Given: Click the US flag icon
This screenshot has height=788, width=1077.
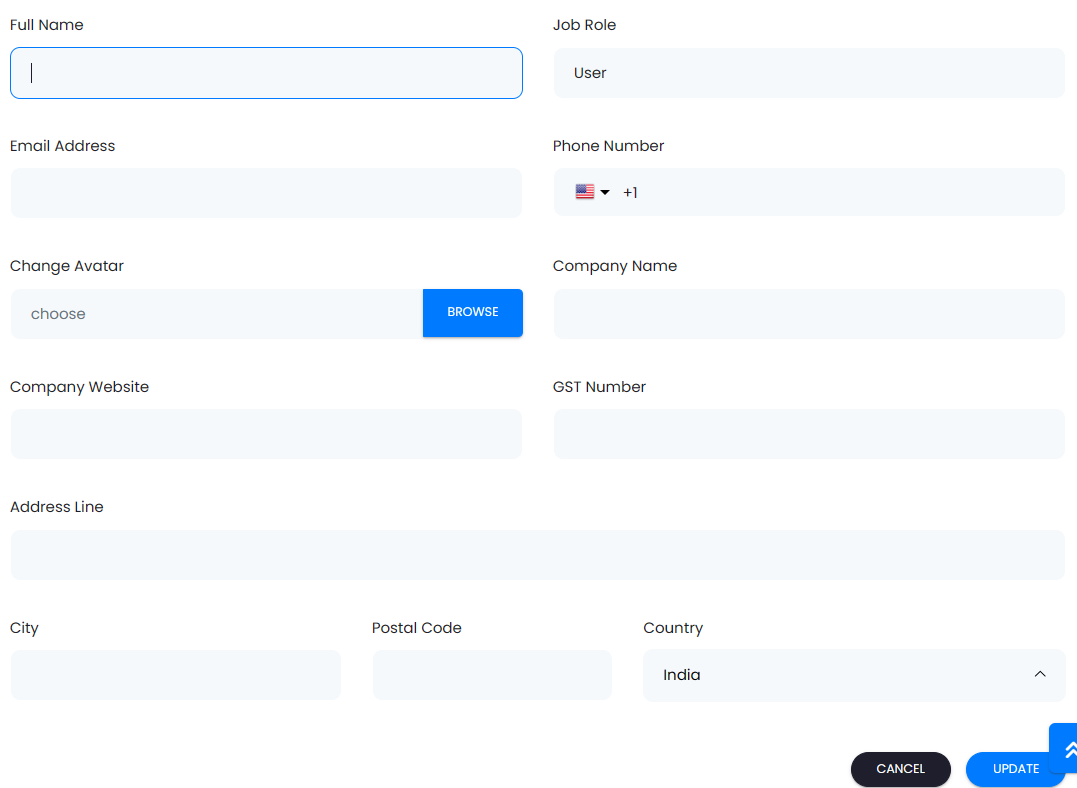Looking at the screenshot, I should point(584,192).
